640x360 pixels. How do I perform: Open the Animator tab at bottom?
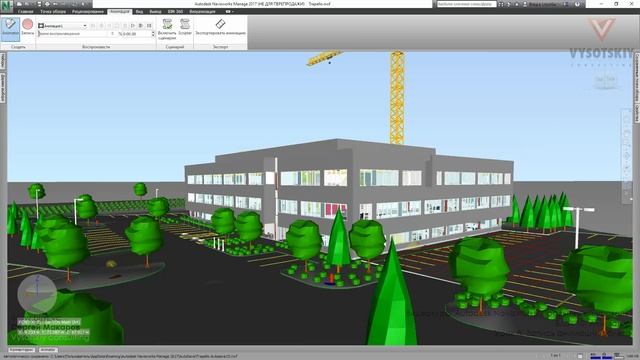click(48, 350)
